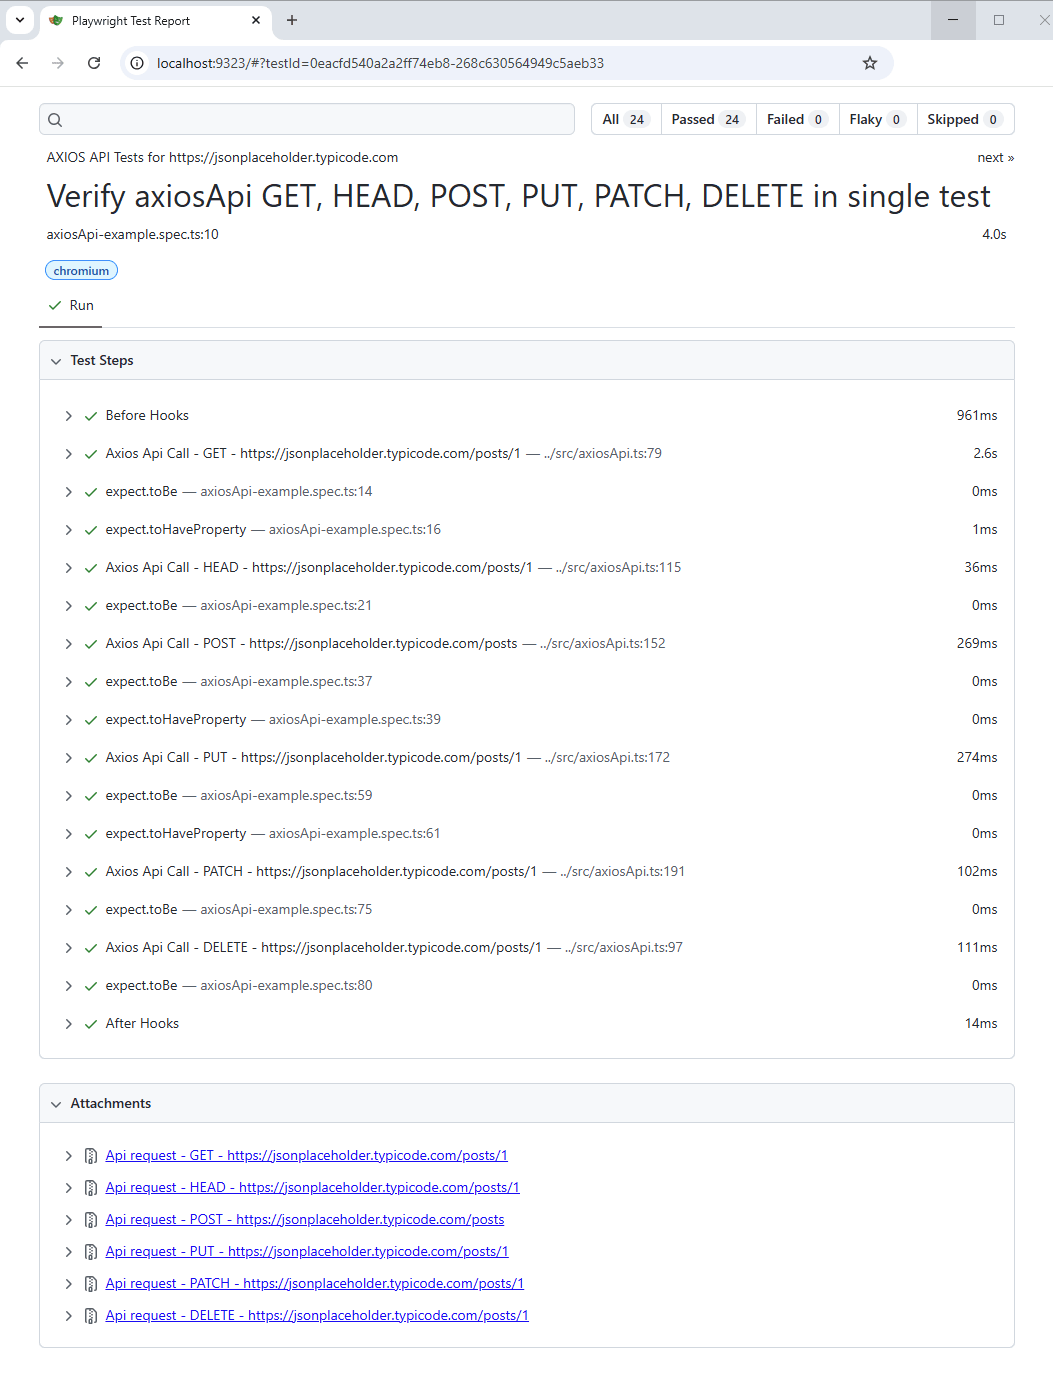1053x1375 pixels.
Task: Click the search magnifier icon
Action: (x=55, y=119)
